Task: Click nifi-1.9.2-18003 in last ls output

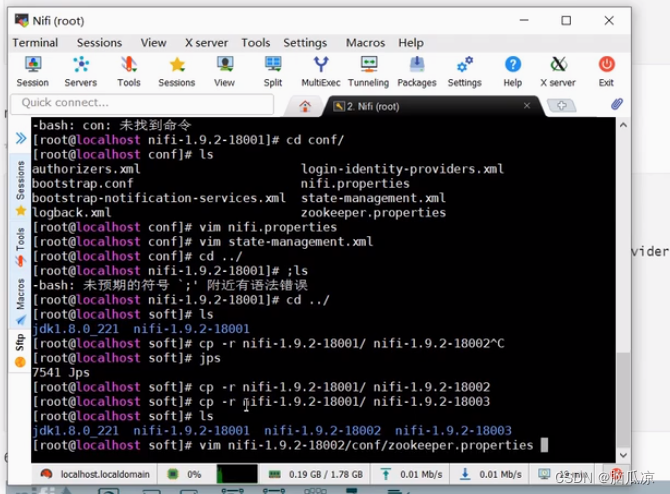Action: (453, 430)
